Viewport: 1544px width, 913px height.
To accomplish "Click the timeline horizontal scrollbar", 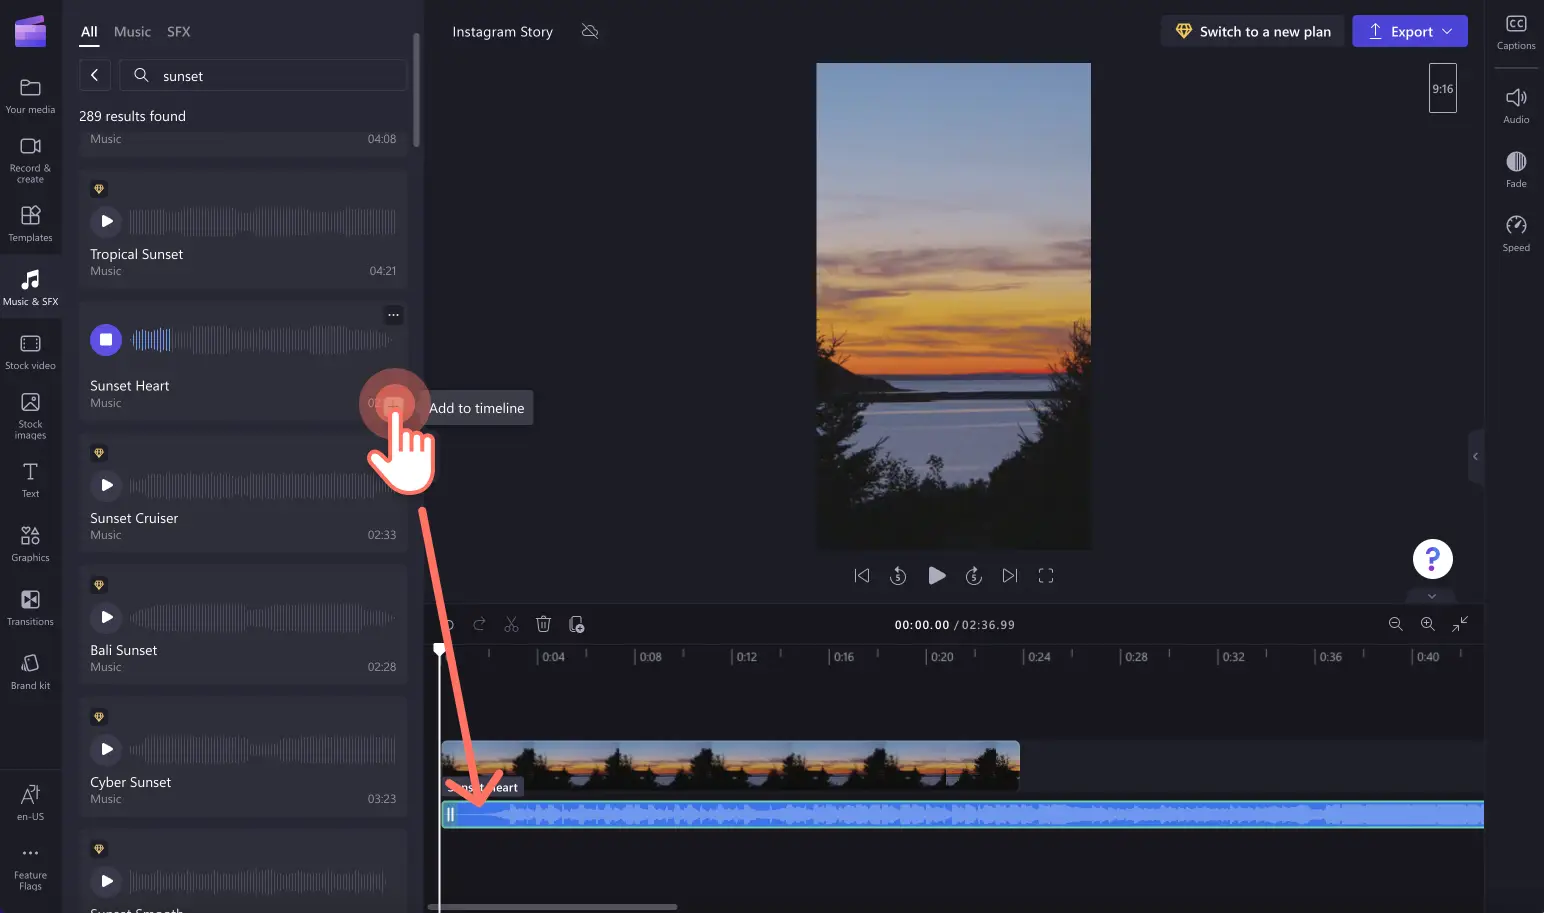I will (x=552, y=907).
